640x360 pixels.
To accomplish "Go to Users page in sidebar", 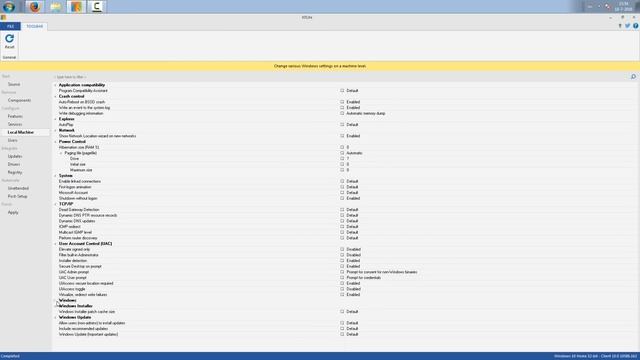I will (x=13, y=140).
